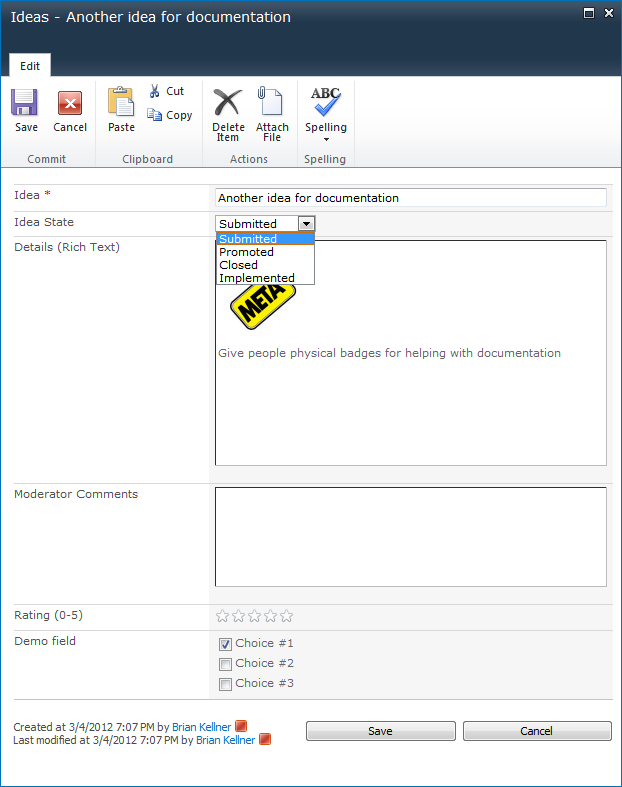Copy selection using the Copy icon
Screen dimensions: 622x787
(x=155, y=115)
